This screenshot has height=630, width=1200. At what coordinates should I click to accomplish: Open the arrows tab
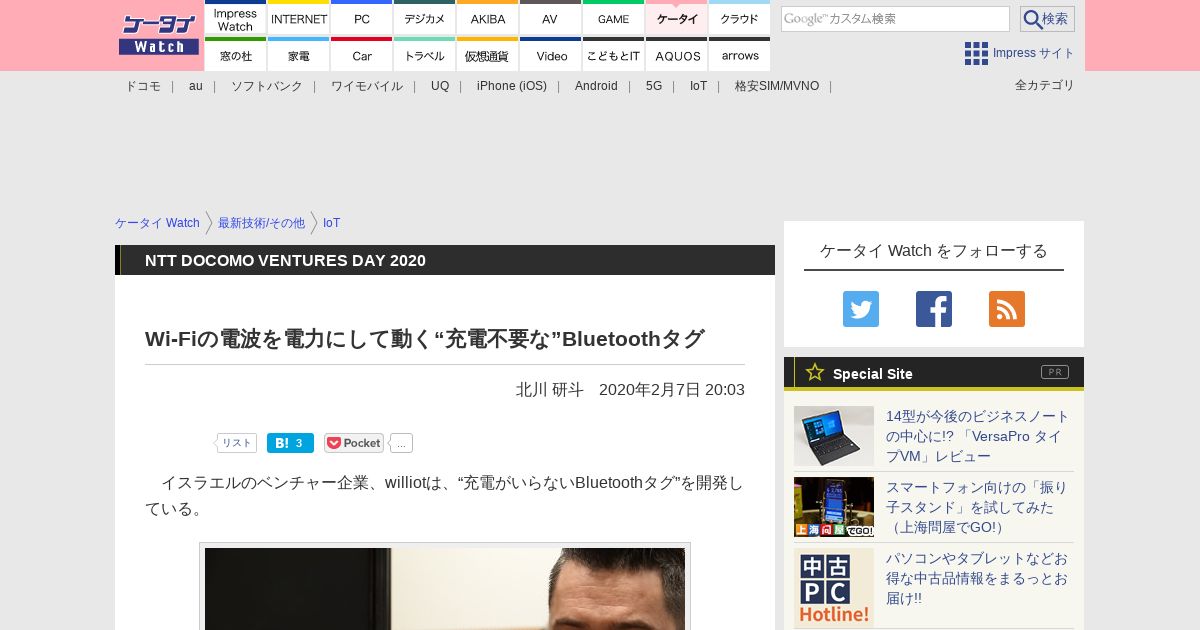(x=739, y=55)
